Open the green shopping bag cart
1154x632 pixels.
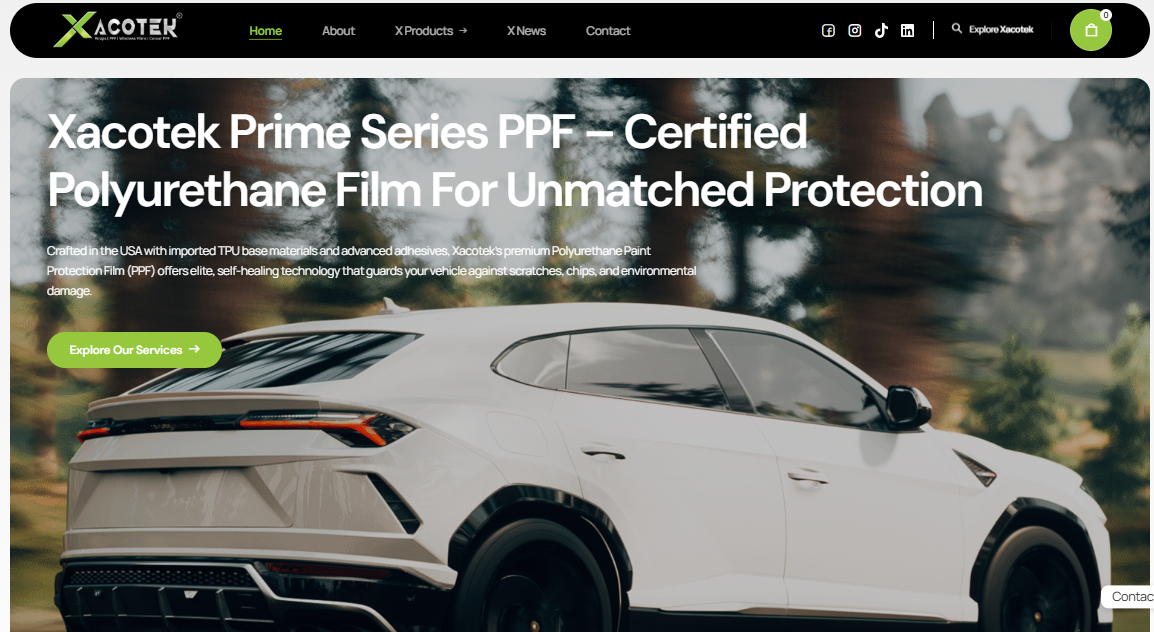click(x=1091, y=30)
